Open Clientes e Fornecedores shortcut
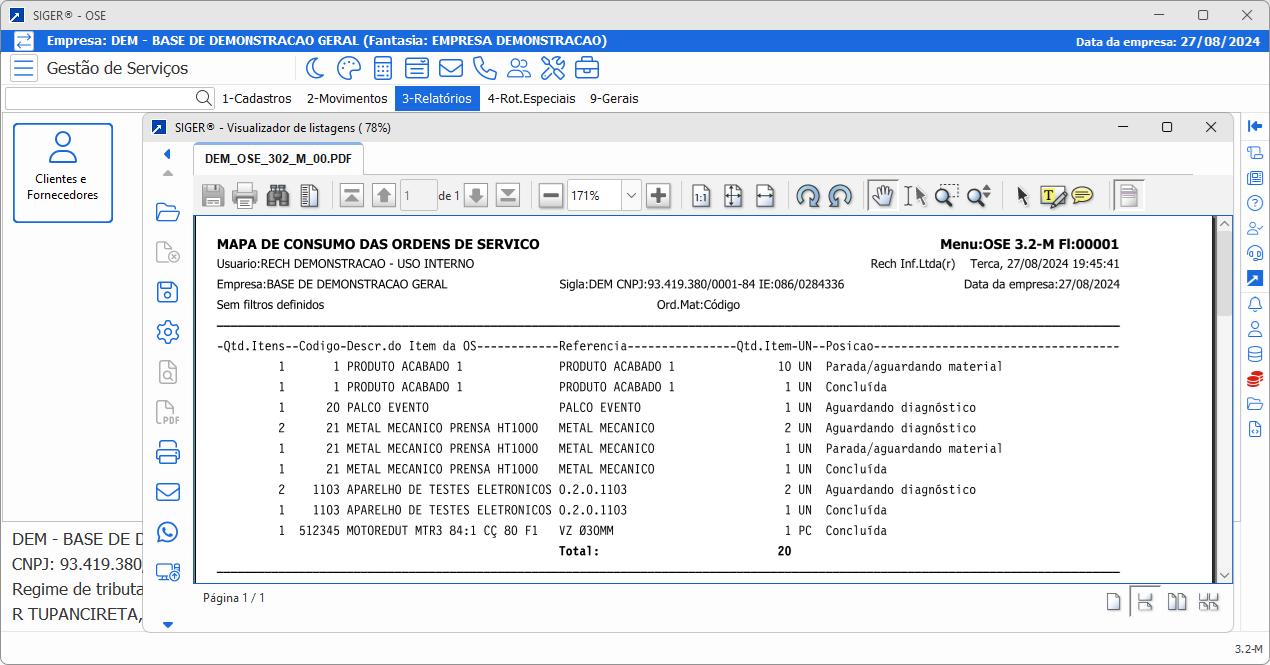The image size is (1270, 665). click(63, 172)
